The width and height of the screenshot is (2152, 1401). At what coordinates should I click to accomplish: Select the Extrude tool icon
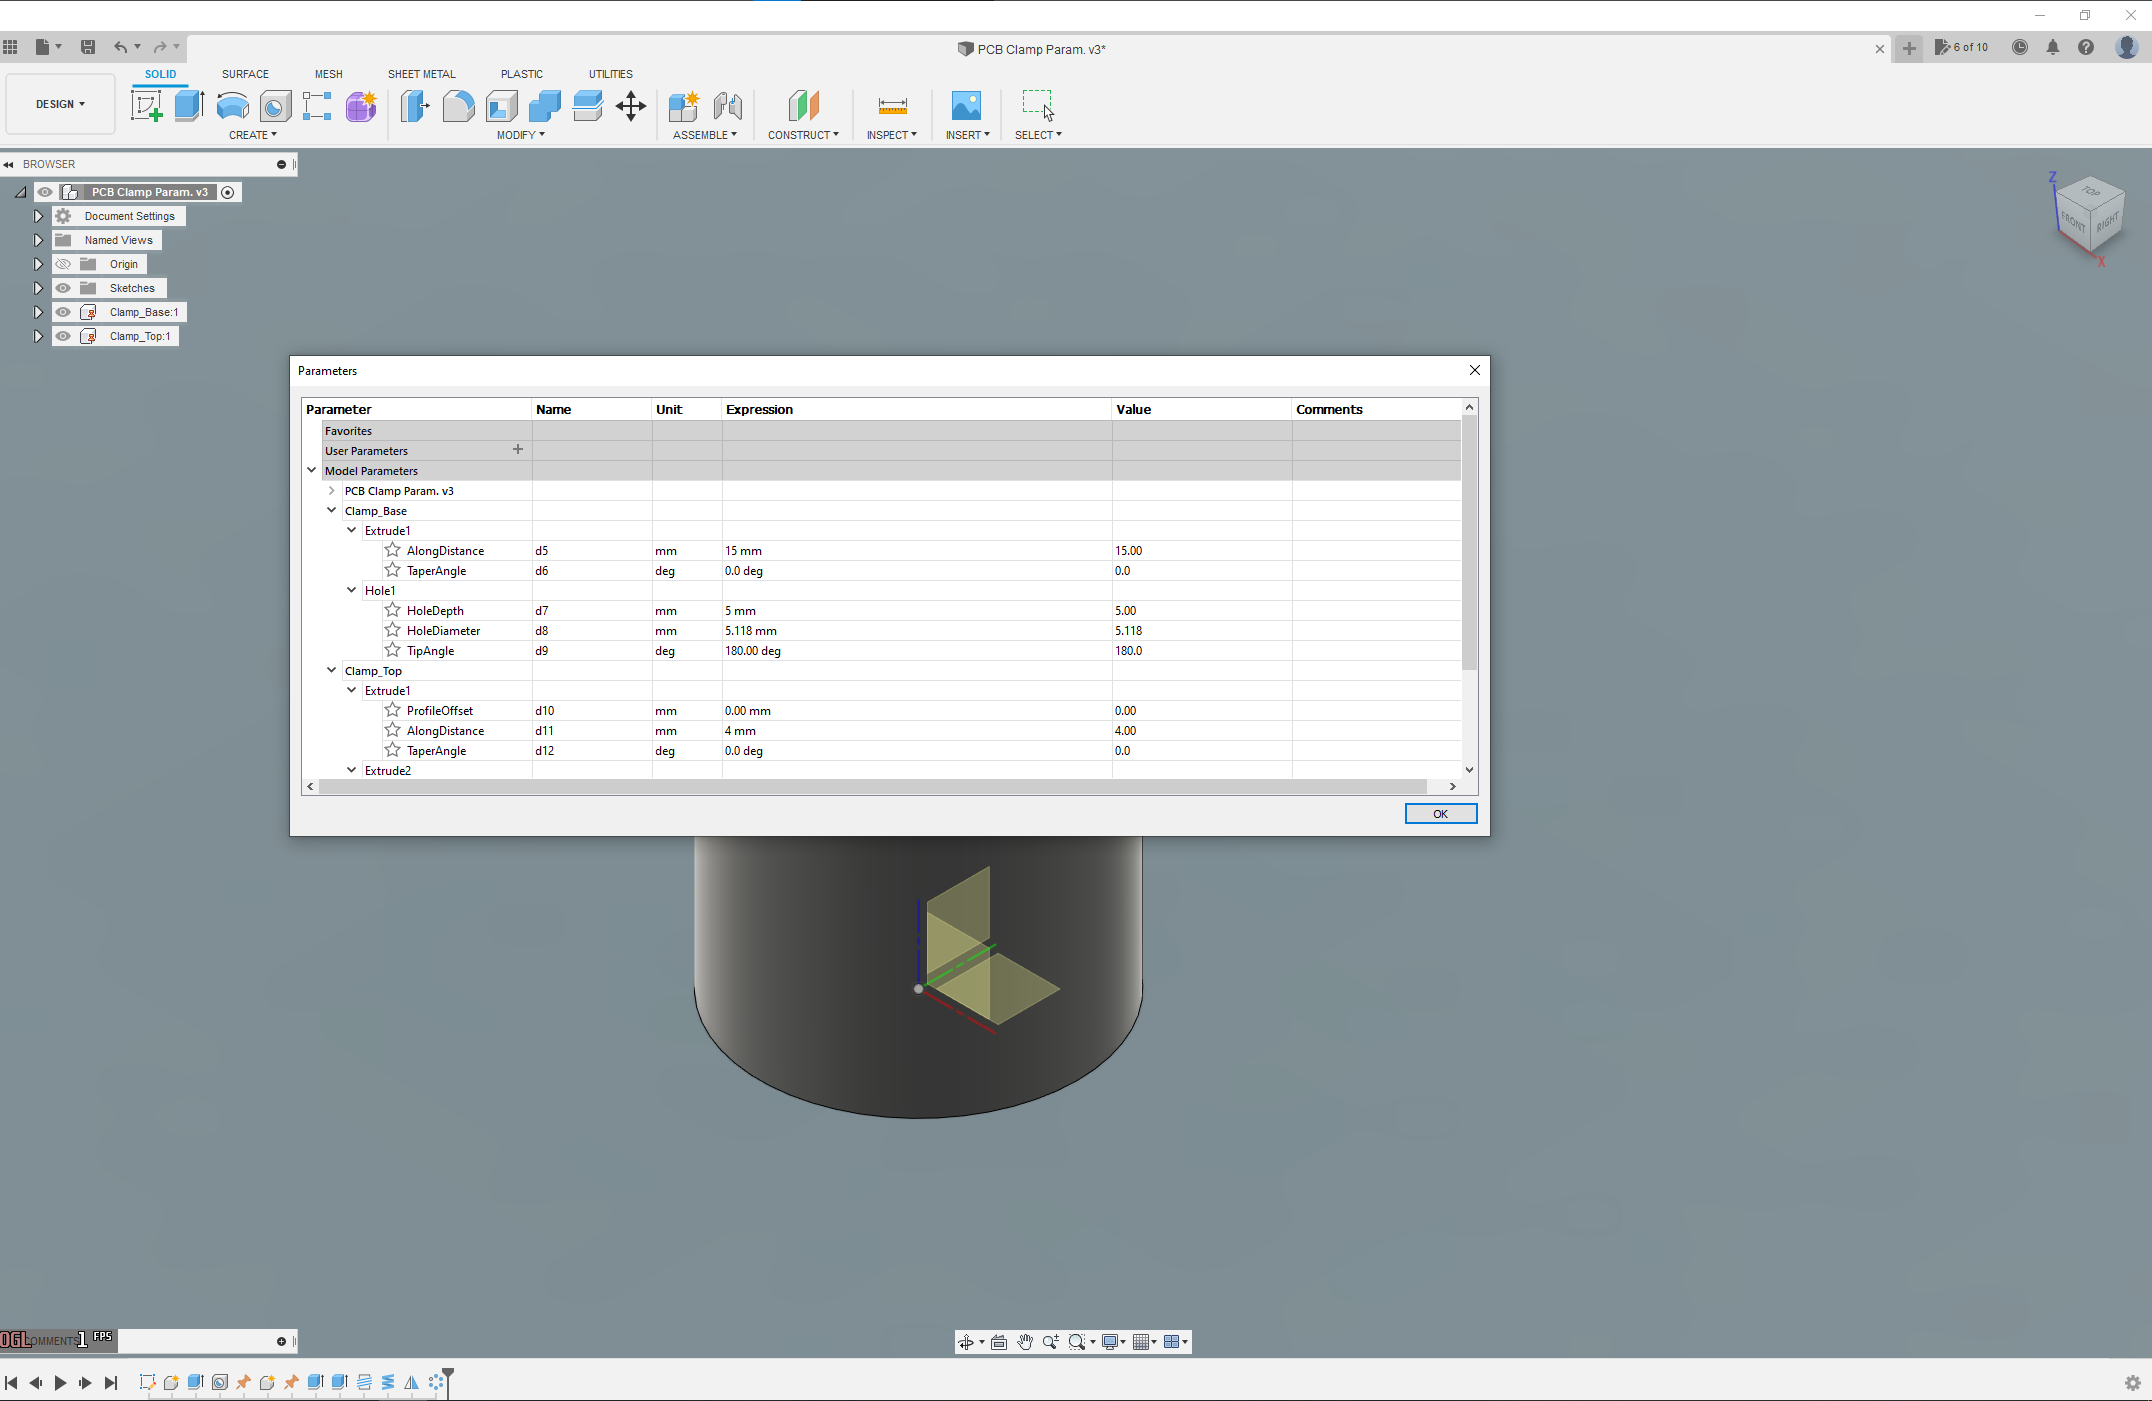click(x=189, y=105)
